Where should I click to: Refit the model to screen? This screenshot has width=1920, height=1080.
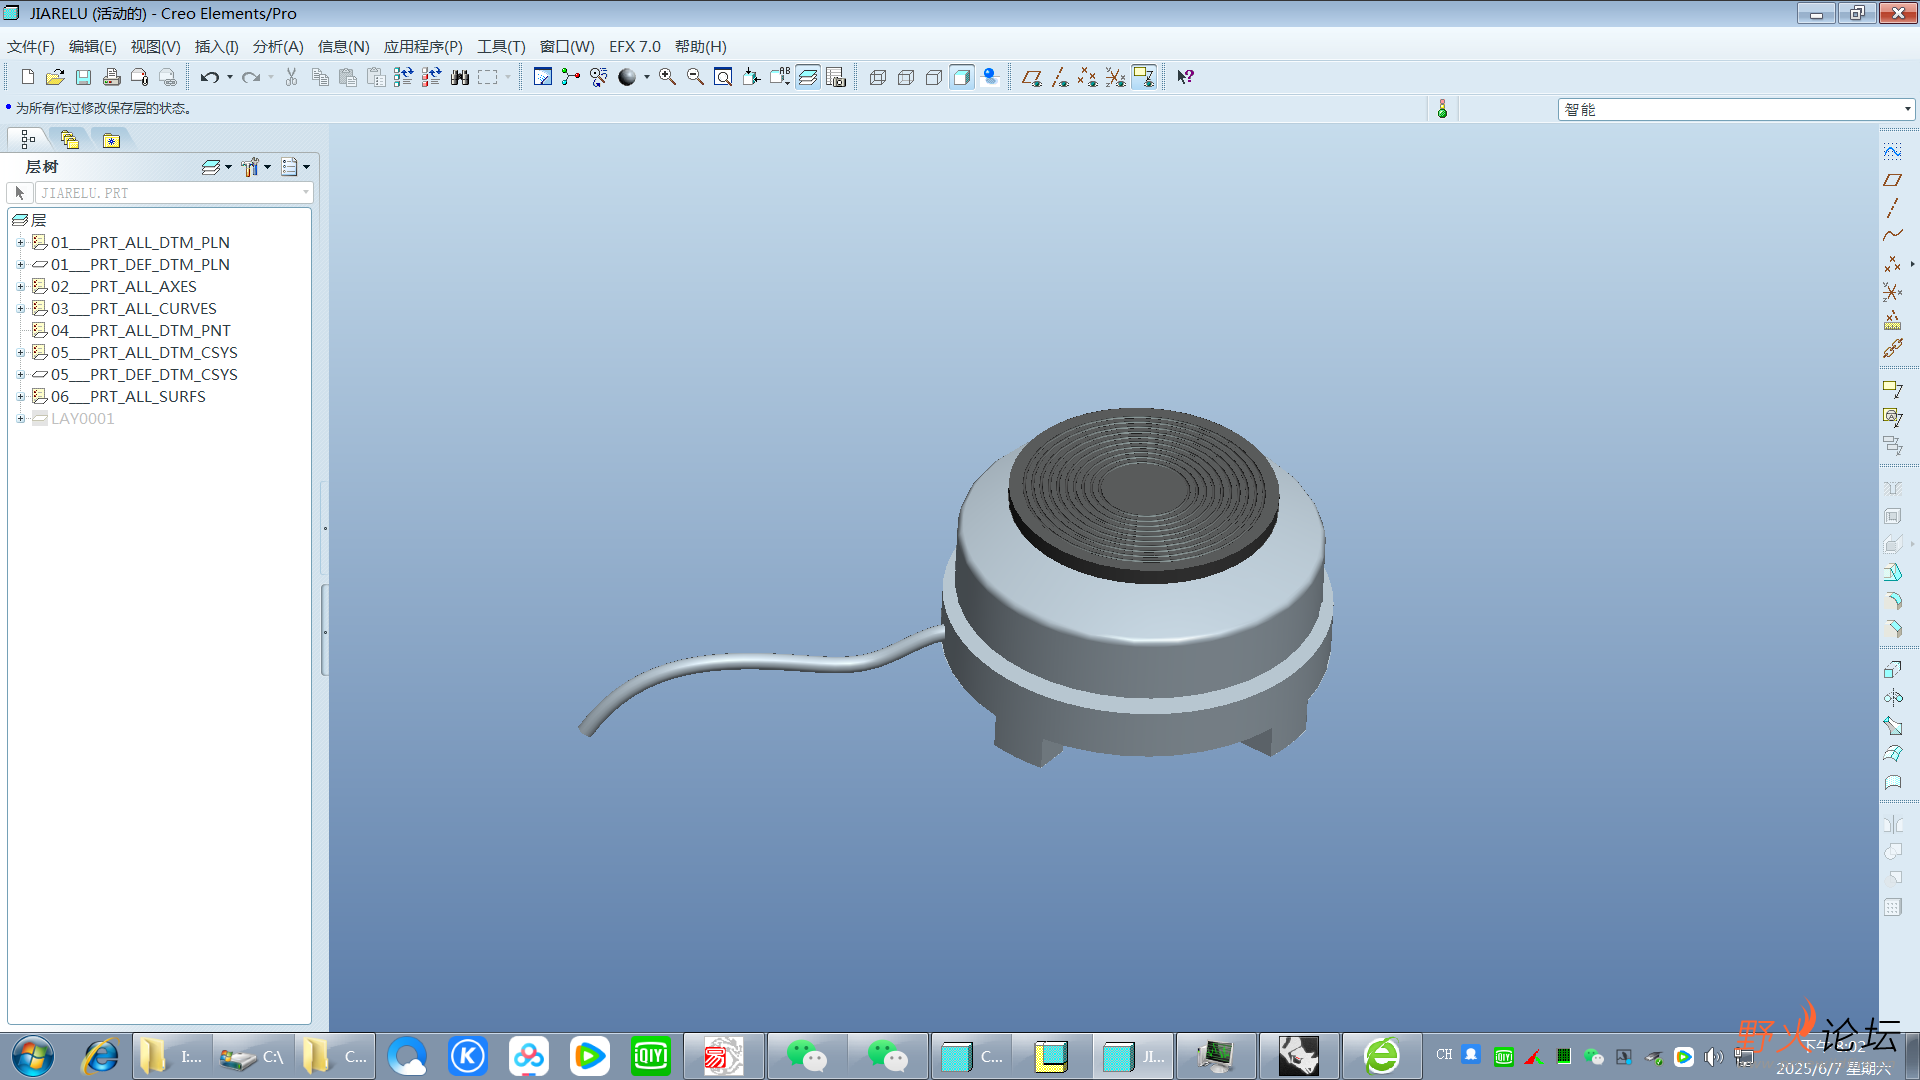pyautogui.click(x=723, y=77)
